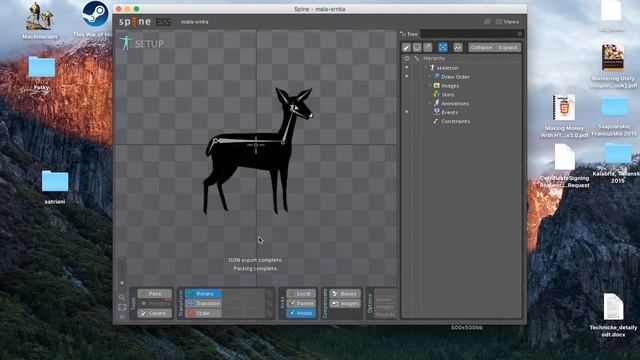The image size is (640, 360).
Task: Click the Tree panel folder icon
Action: pos(403,34)
